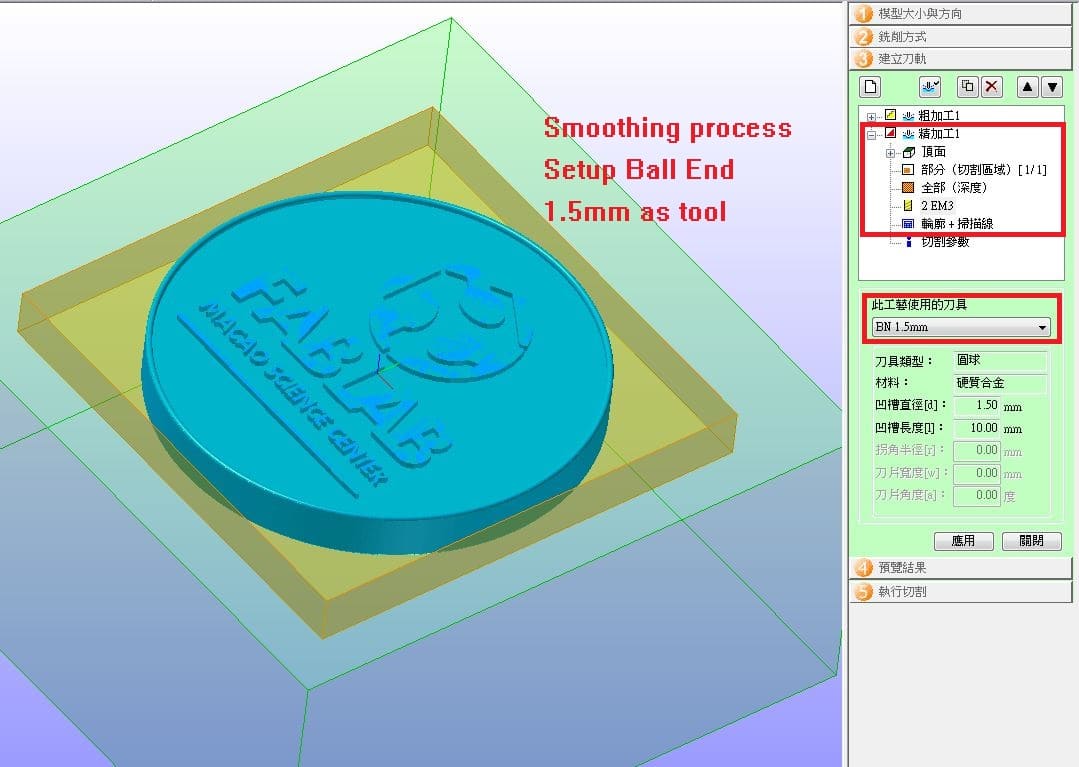Image resolution: width=1079 pixels, height=767 pixels.
Task: Click the 凹槽長度 field showing 10.00
Action: (x=976, y=428)
